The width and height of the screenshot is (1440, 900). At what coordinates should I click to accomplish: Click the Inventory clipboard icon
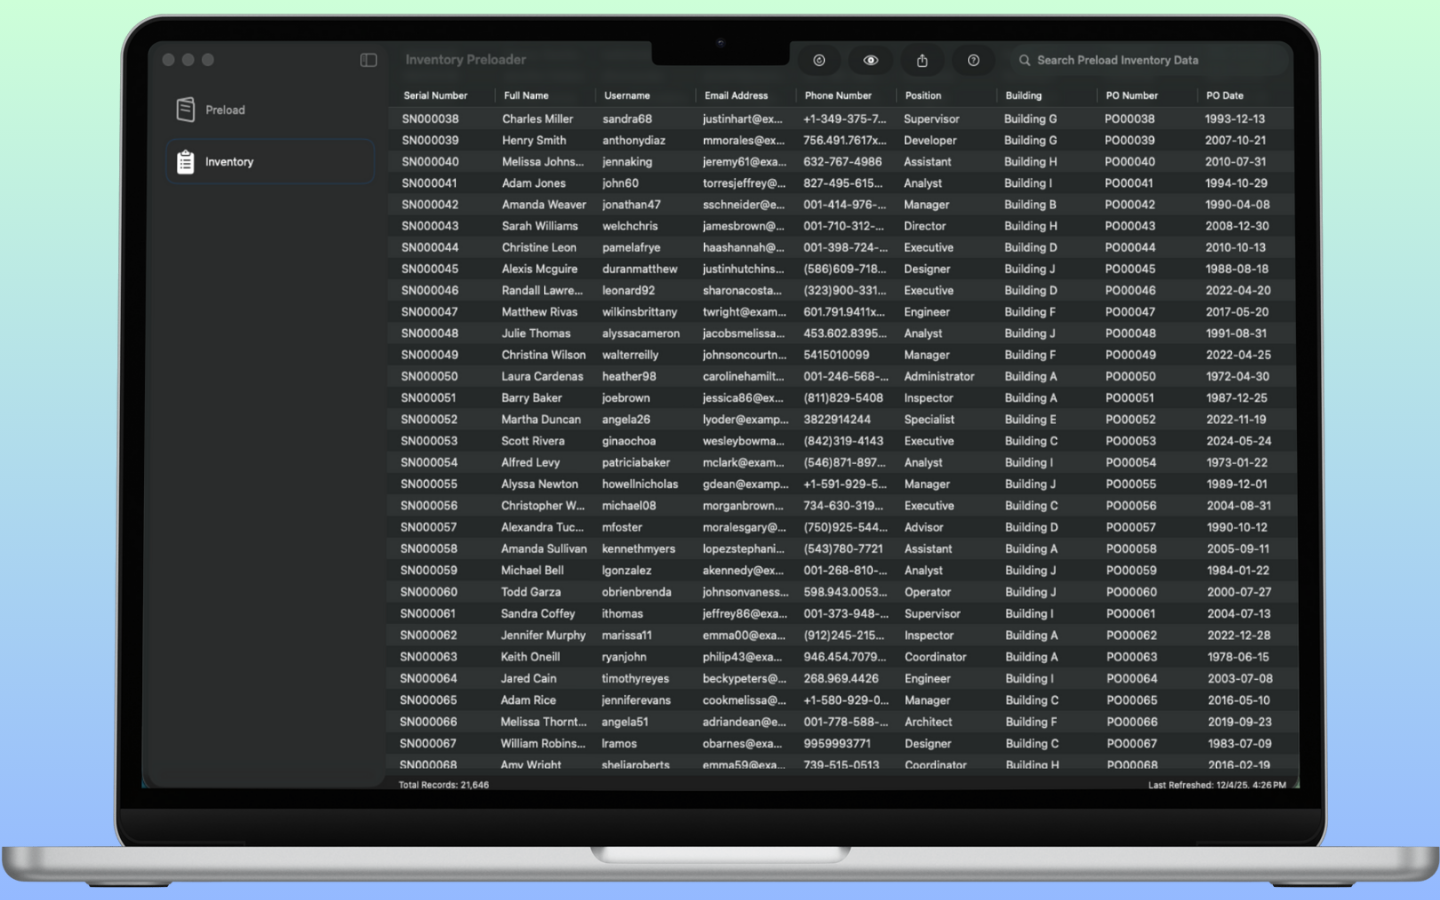tap(186, 162)
